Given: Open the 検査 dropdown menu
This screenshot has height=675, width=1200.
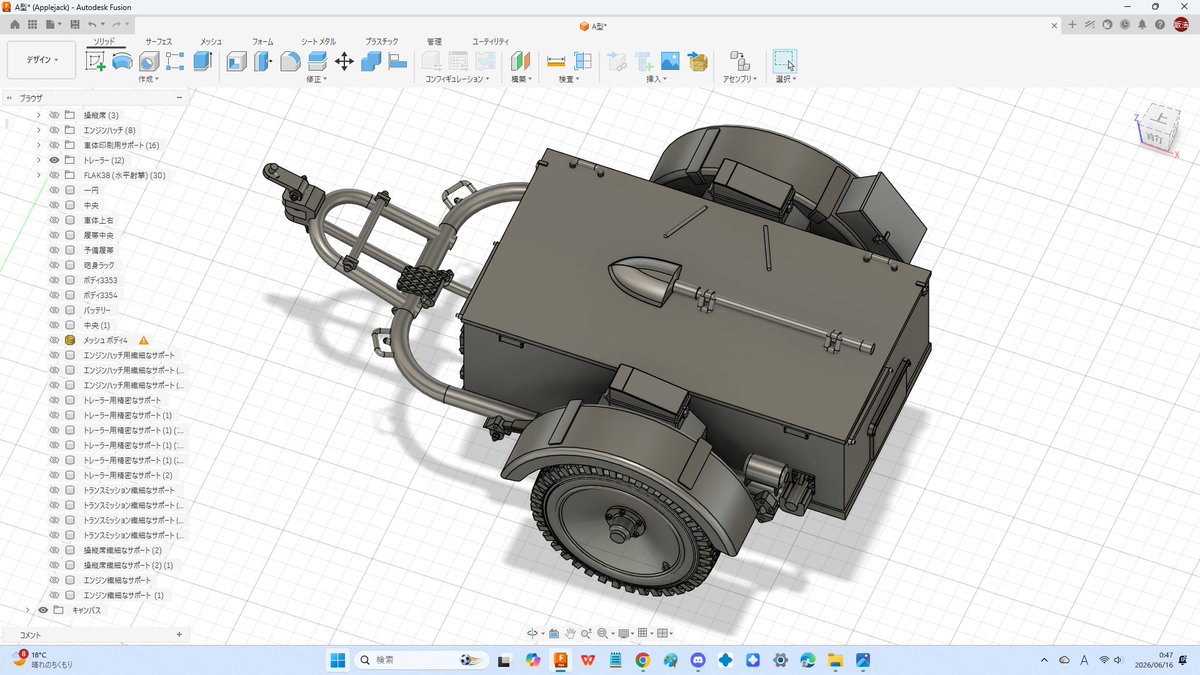Looking at the screenshot, I should point(569,78).
